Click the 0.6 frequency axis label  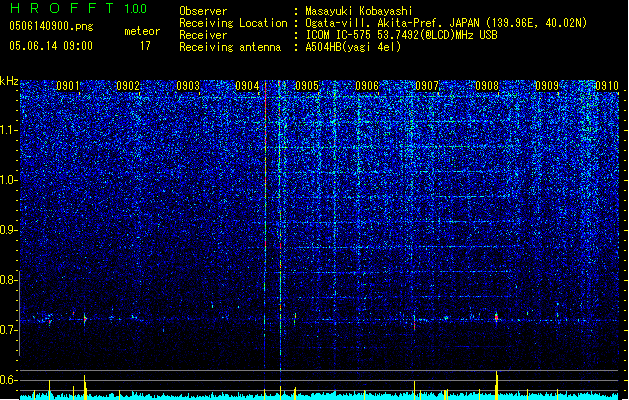coord(8,380)
